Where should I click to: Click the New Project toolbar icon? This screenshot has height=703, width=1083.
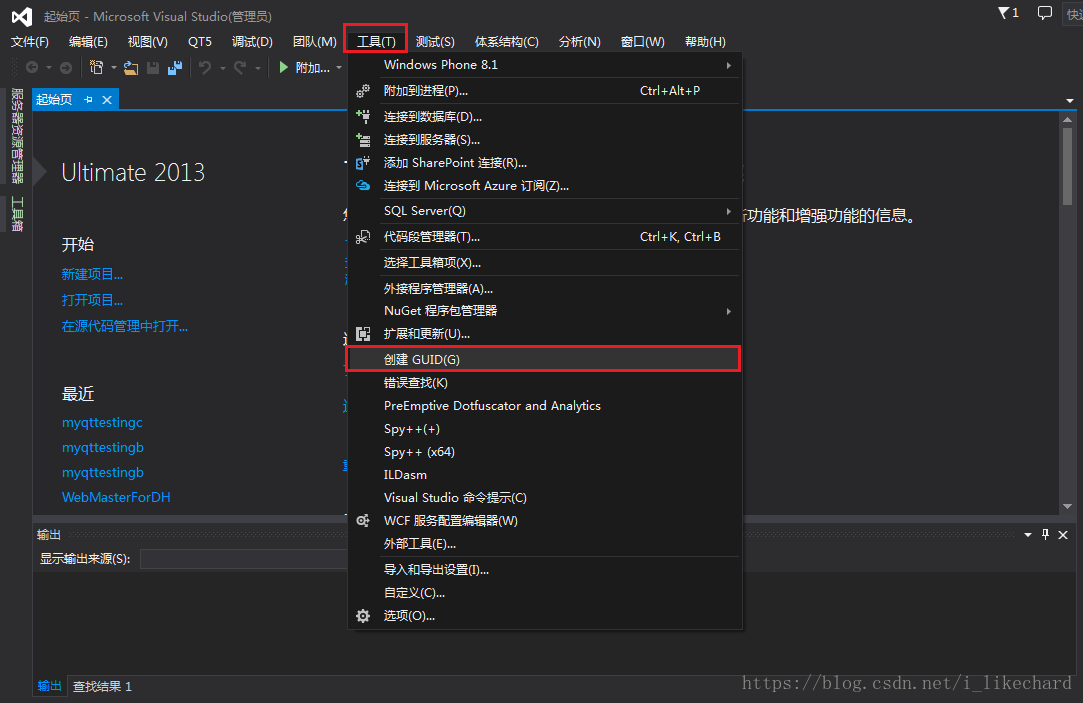click(x=97, y=67)
